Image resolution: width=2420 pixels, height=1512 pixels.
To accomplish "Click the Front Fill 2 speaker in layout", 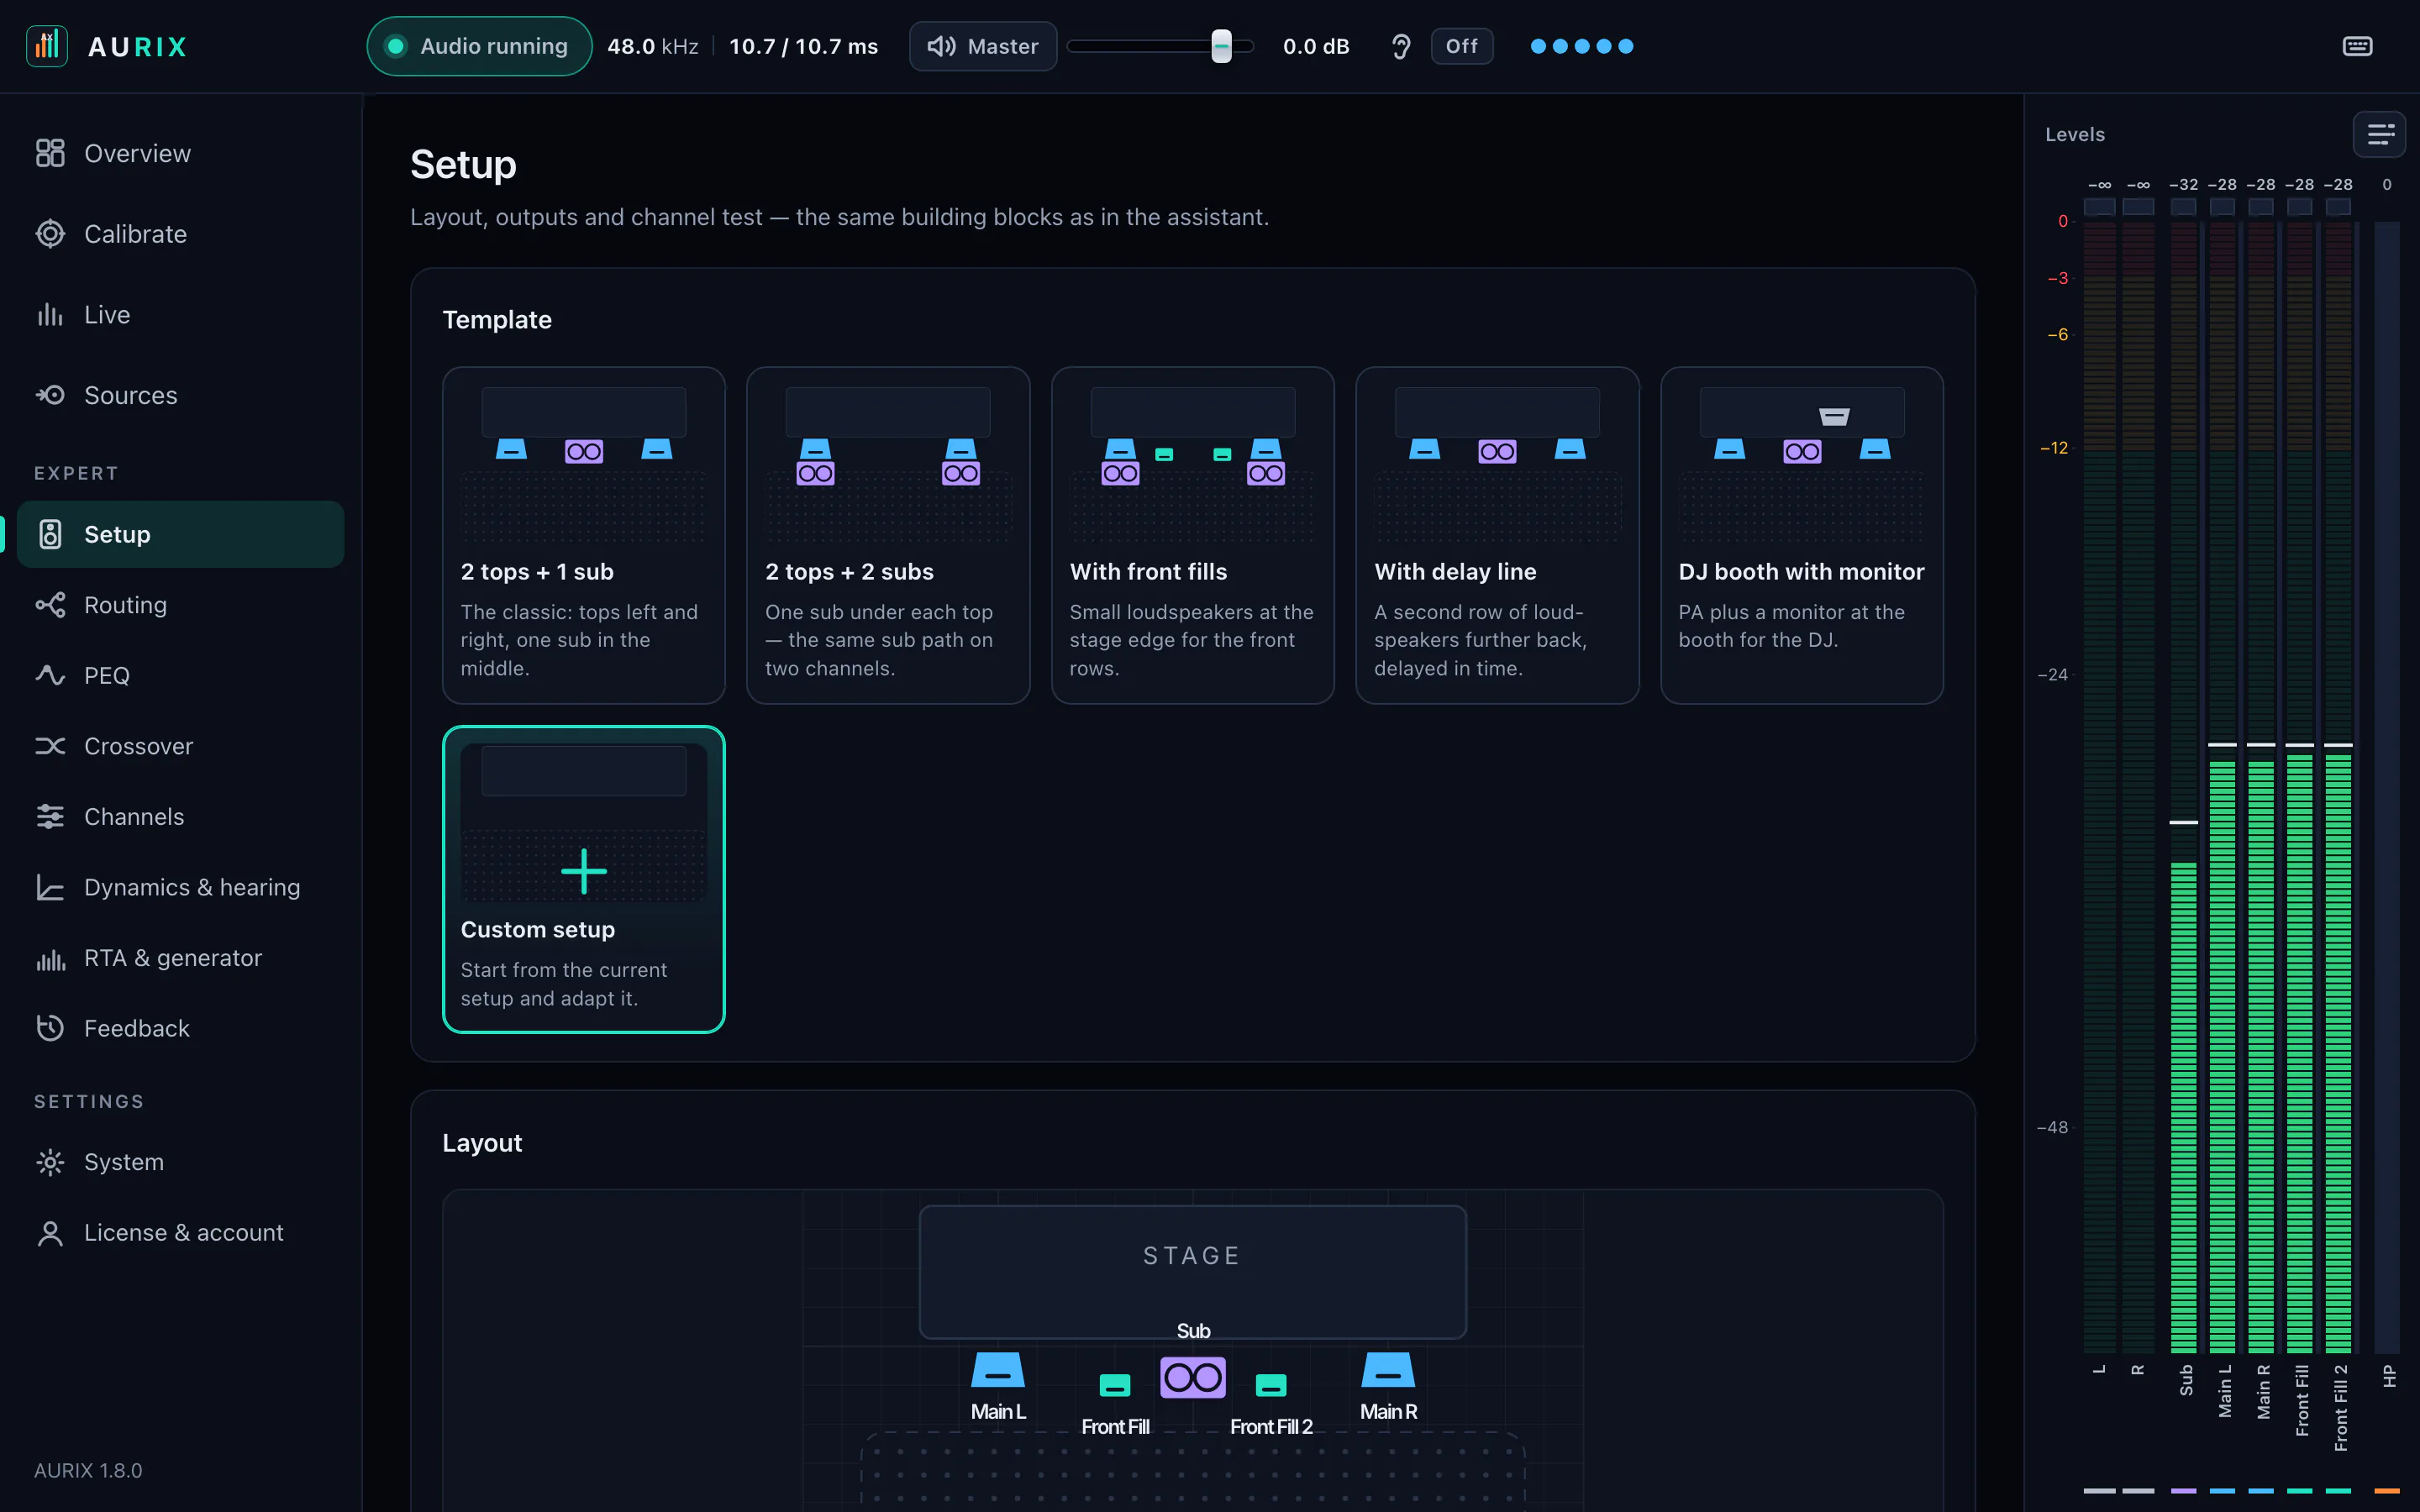I will 1271,1385.
